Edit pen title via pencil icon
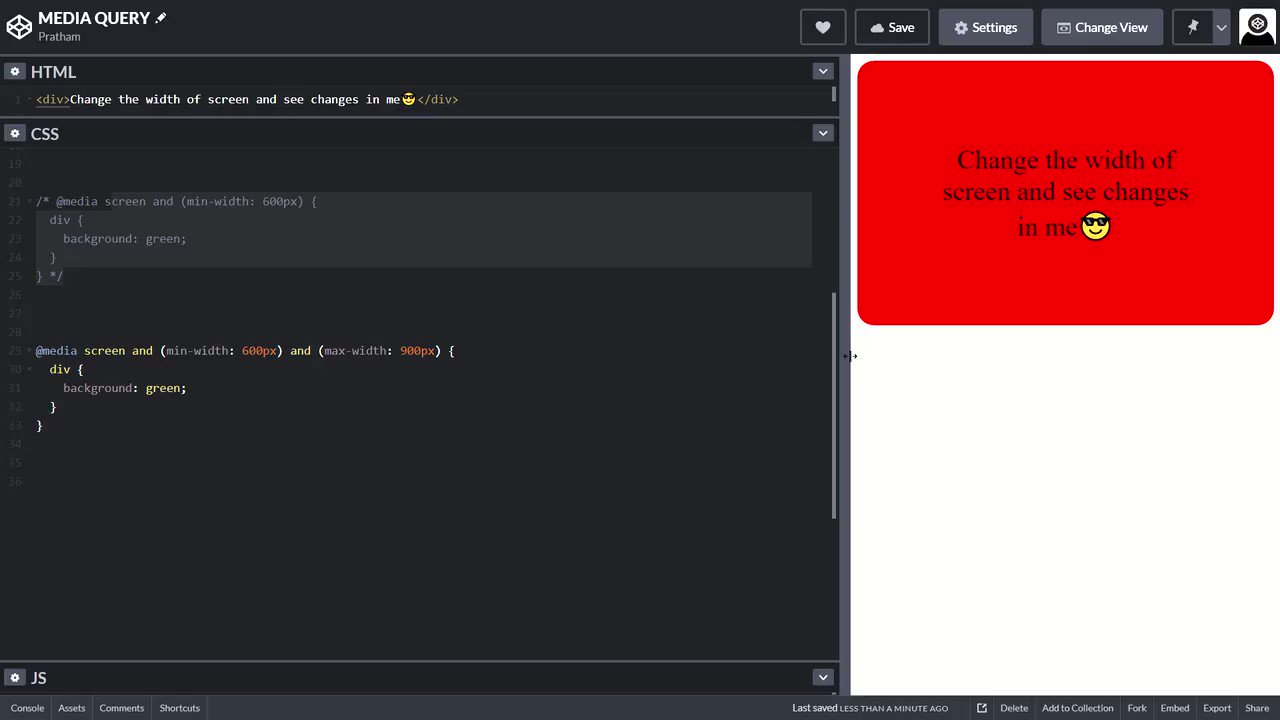Image resolution: width=1280 pixels, height=720 pixels. coord(161,18)
